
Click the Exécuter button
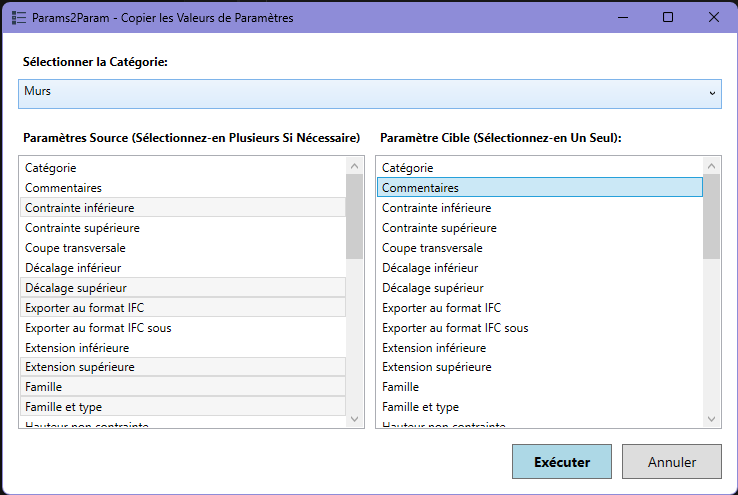coord(561,462)
